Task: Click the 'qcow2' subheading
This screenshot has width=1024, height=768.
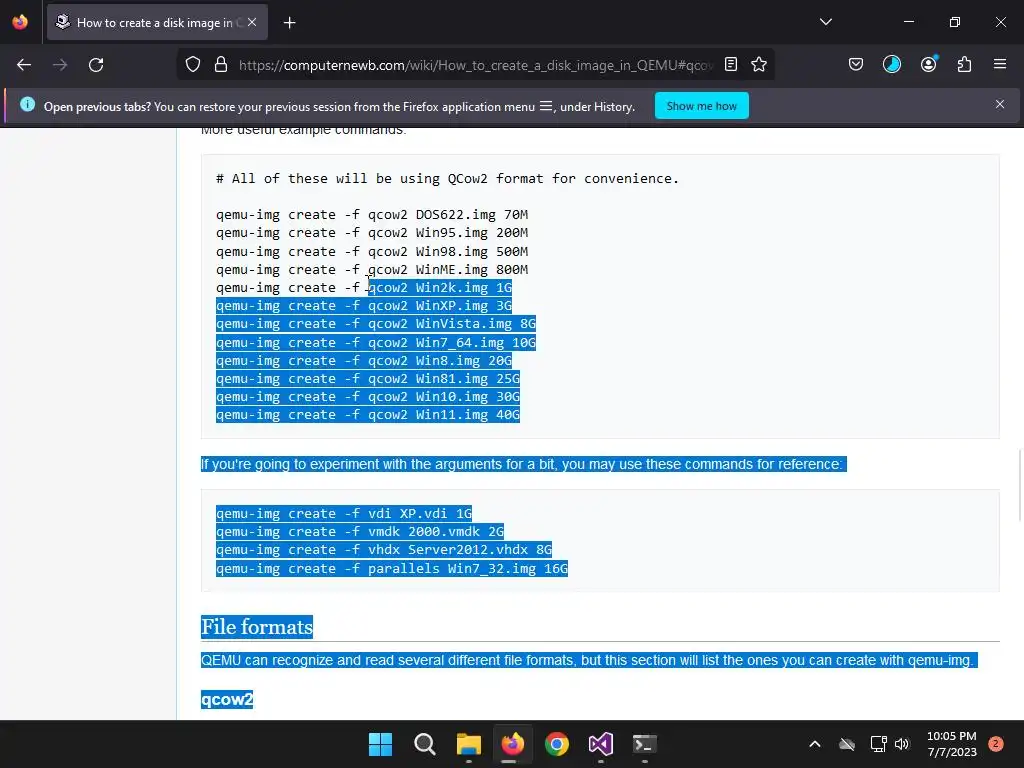Action: click(227, 699)
